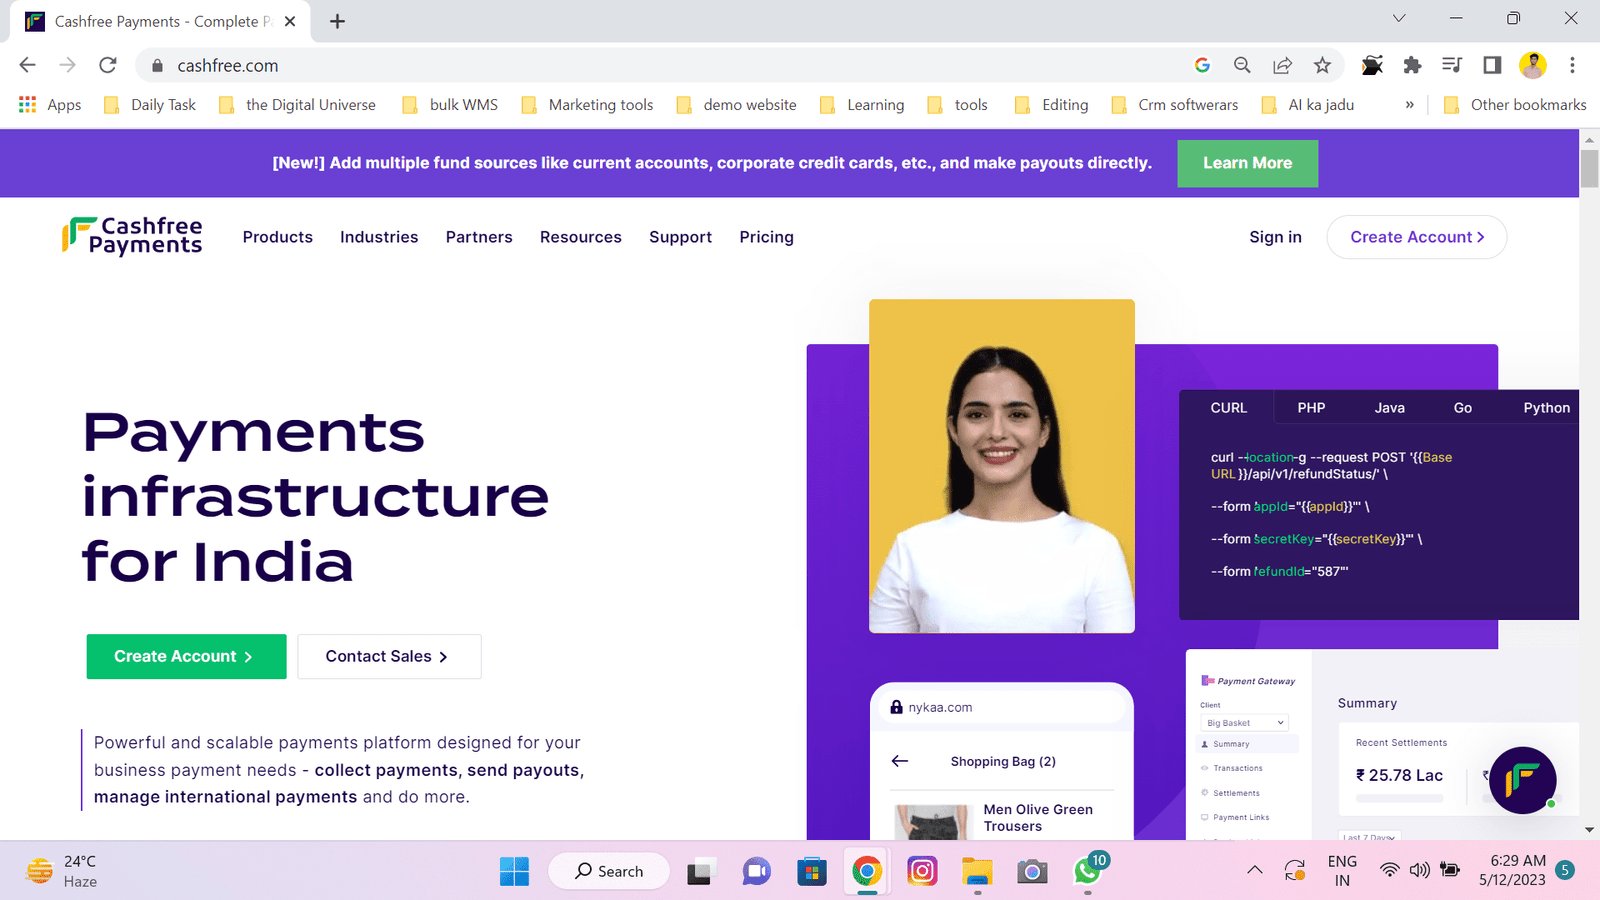Open Instagram from the taskbar
Viewport: 1600px width, 900px height.
tap(922, 871)
